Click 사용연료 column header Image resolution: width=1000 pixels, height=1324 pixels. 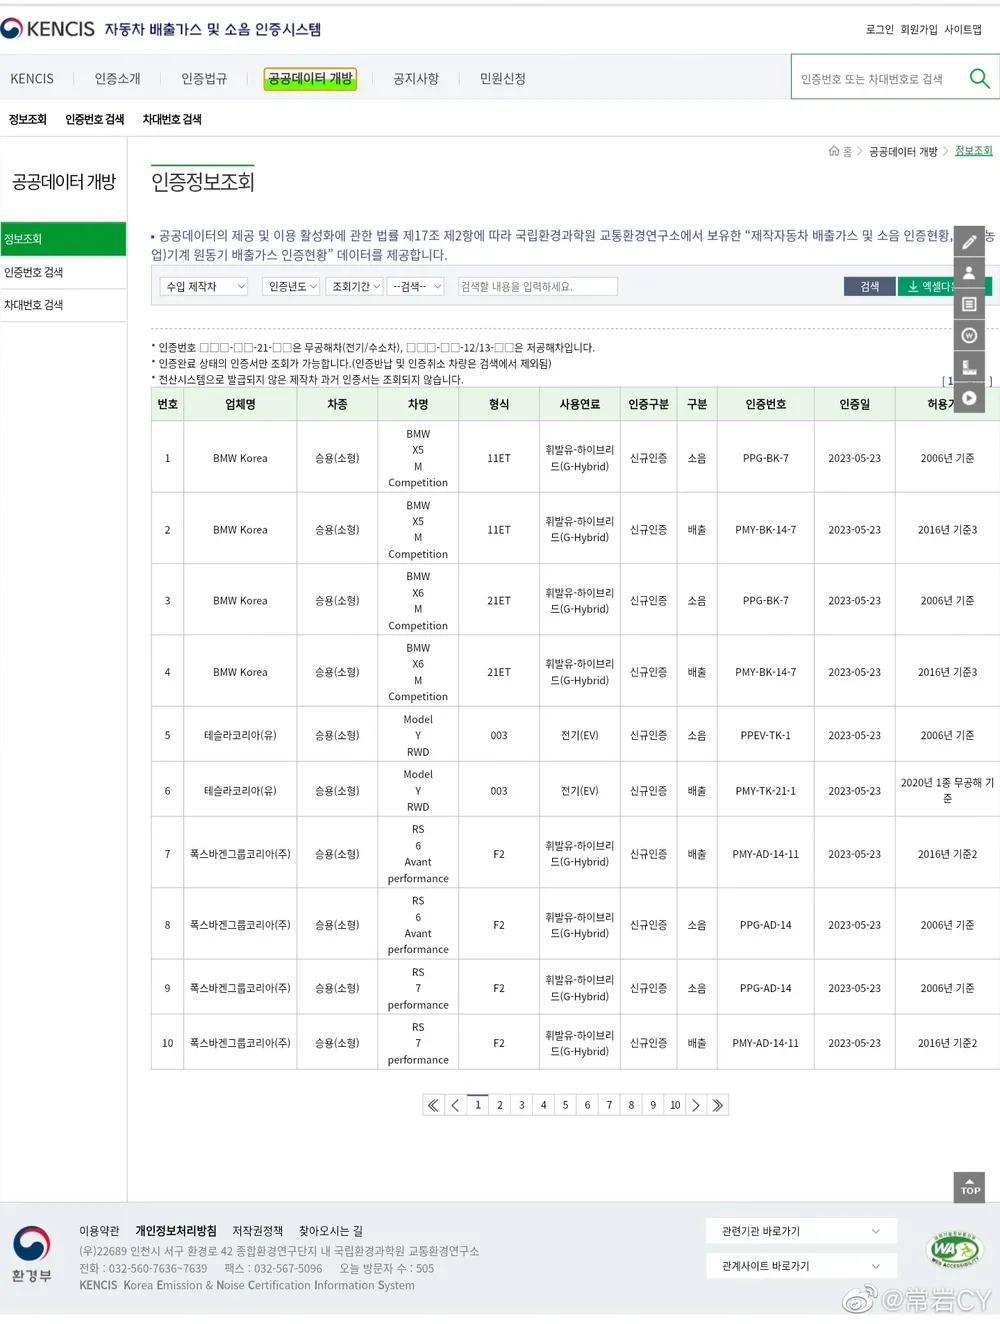[x=580, y=404]
